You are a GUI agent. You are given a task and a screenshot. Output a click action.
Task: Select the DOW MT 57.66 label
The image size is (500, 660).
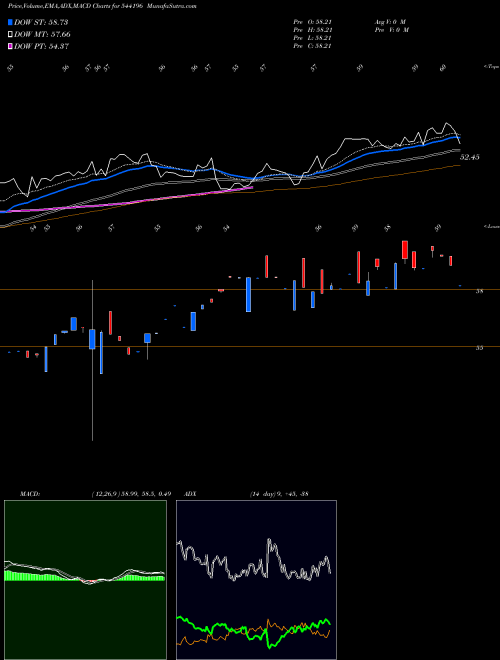coord(43,35)
